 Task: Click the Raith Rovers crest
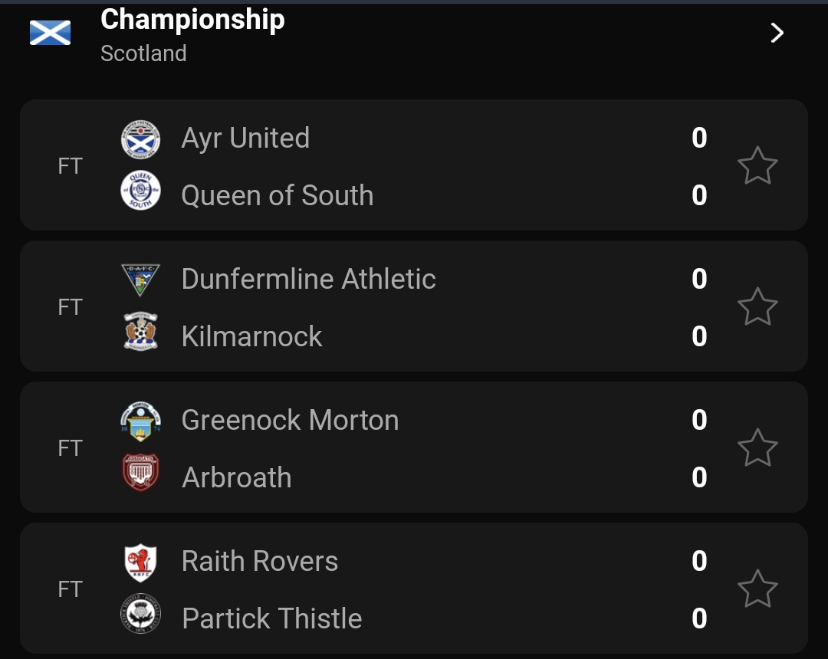tap(141, 562)
